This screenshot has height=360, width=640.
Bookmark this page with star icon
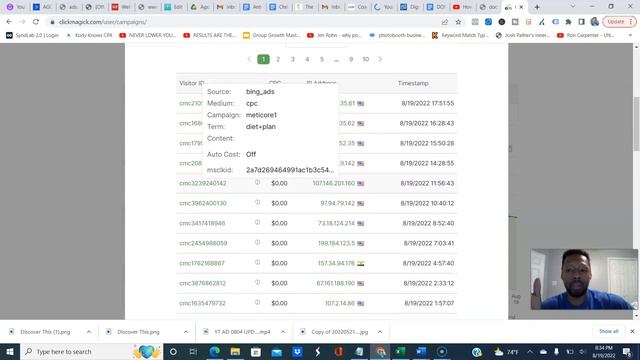(x=458, y=22)
